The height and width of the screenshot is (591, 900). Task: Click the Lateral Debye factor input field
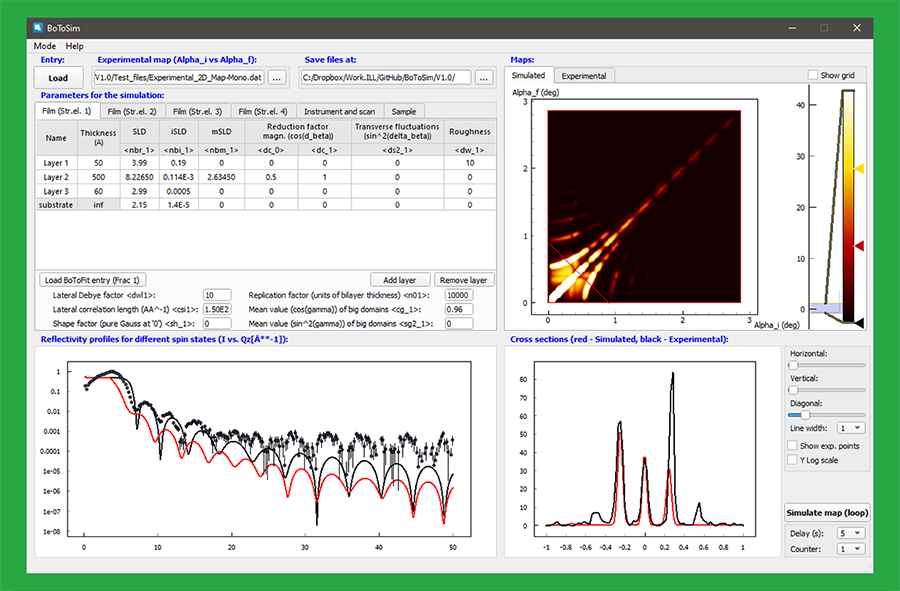217,295
